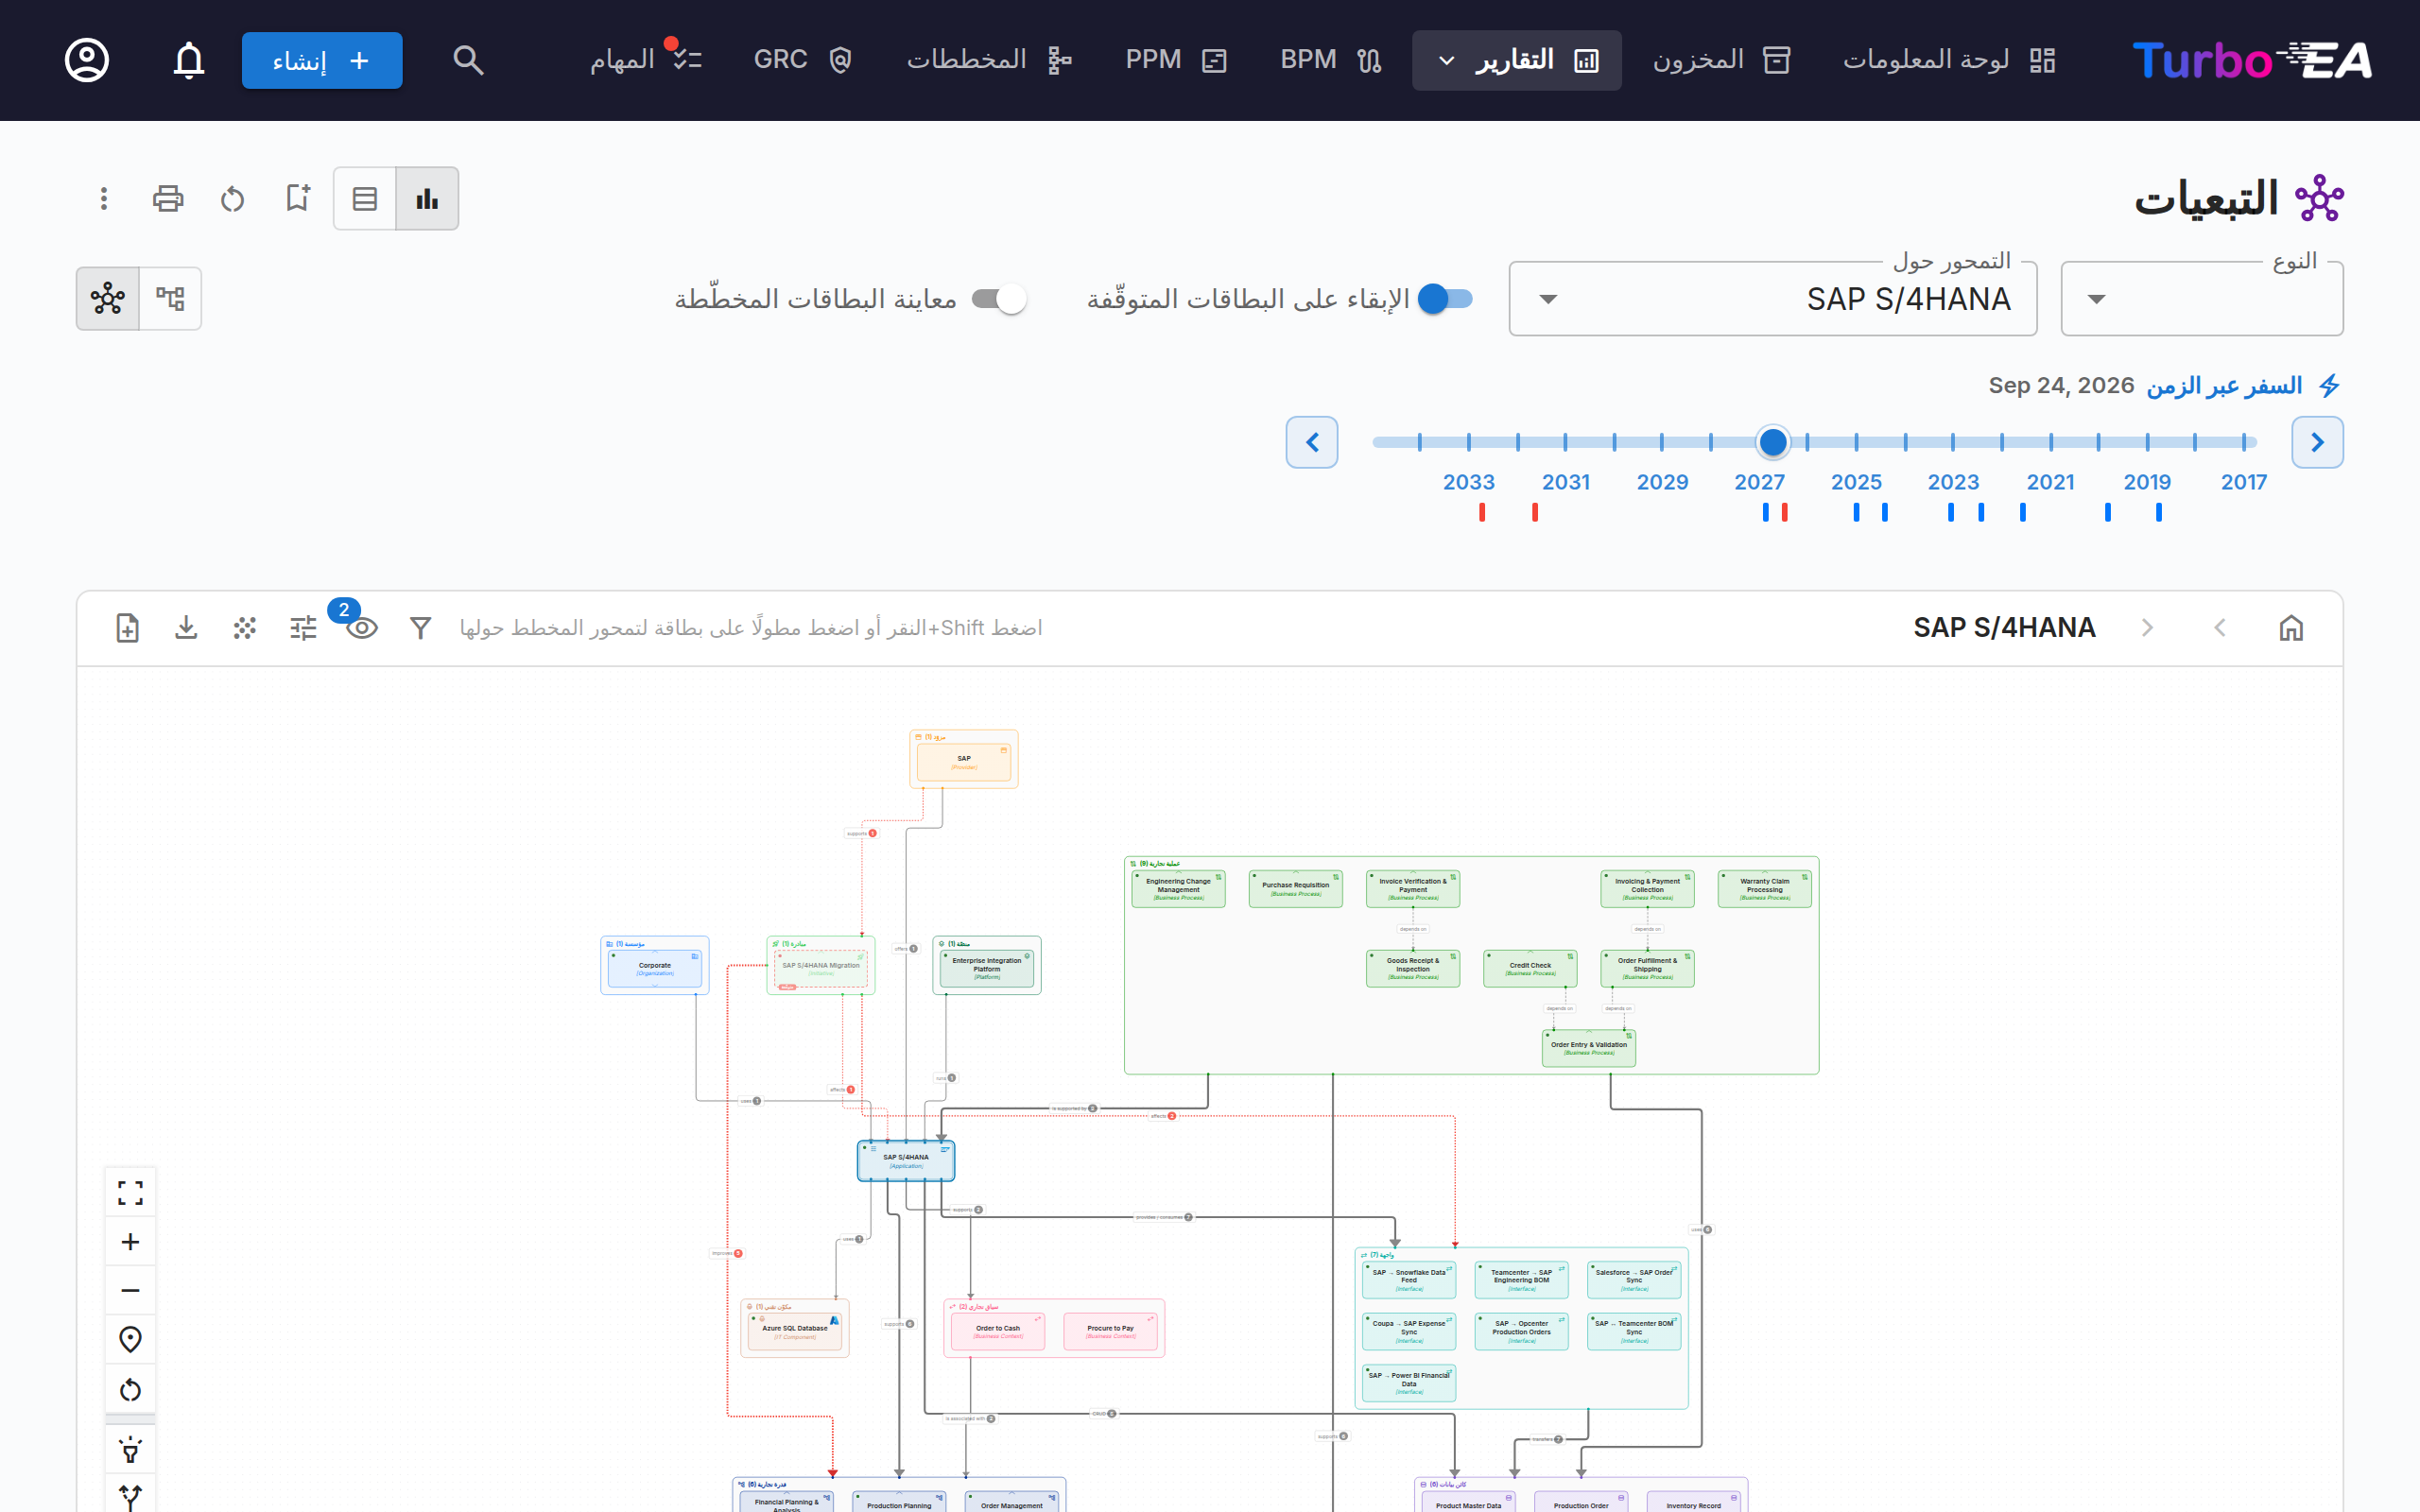Open the Tasks menu item
This screenshot has width=2420, height=1512.
(646, 60)
